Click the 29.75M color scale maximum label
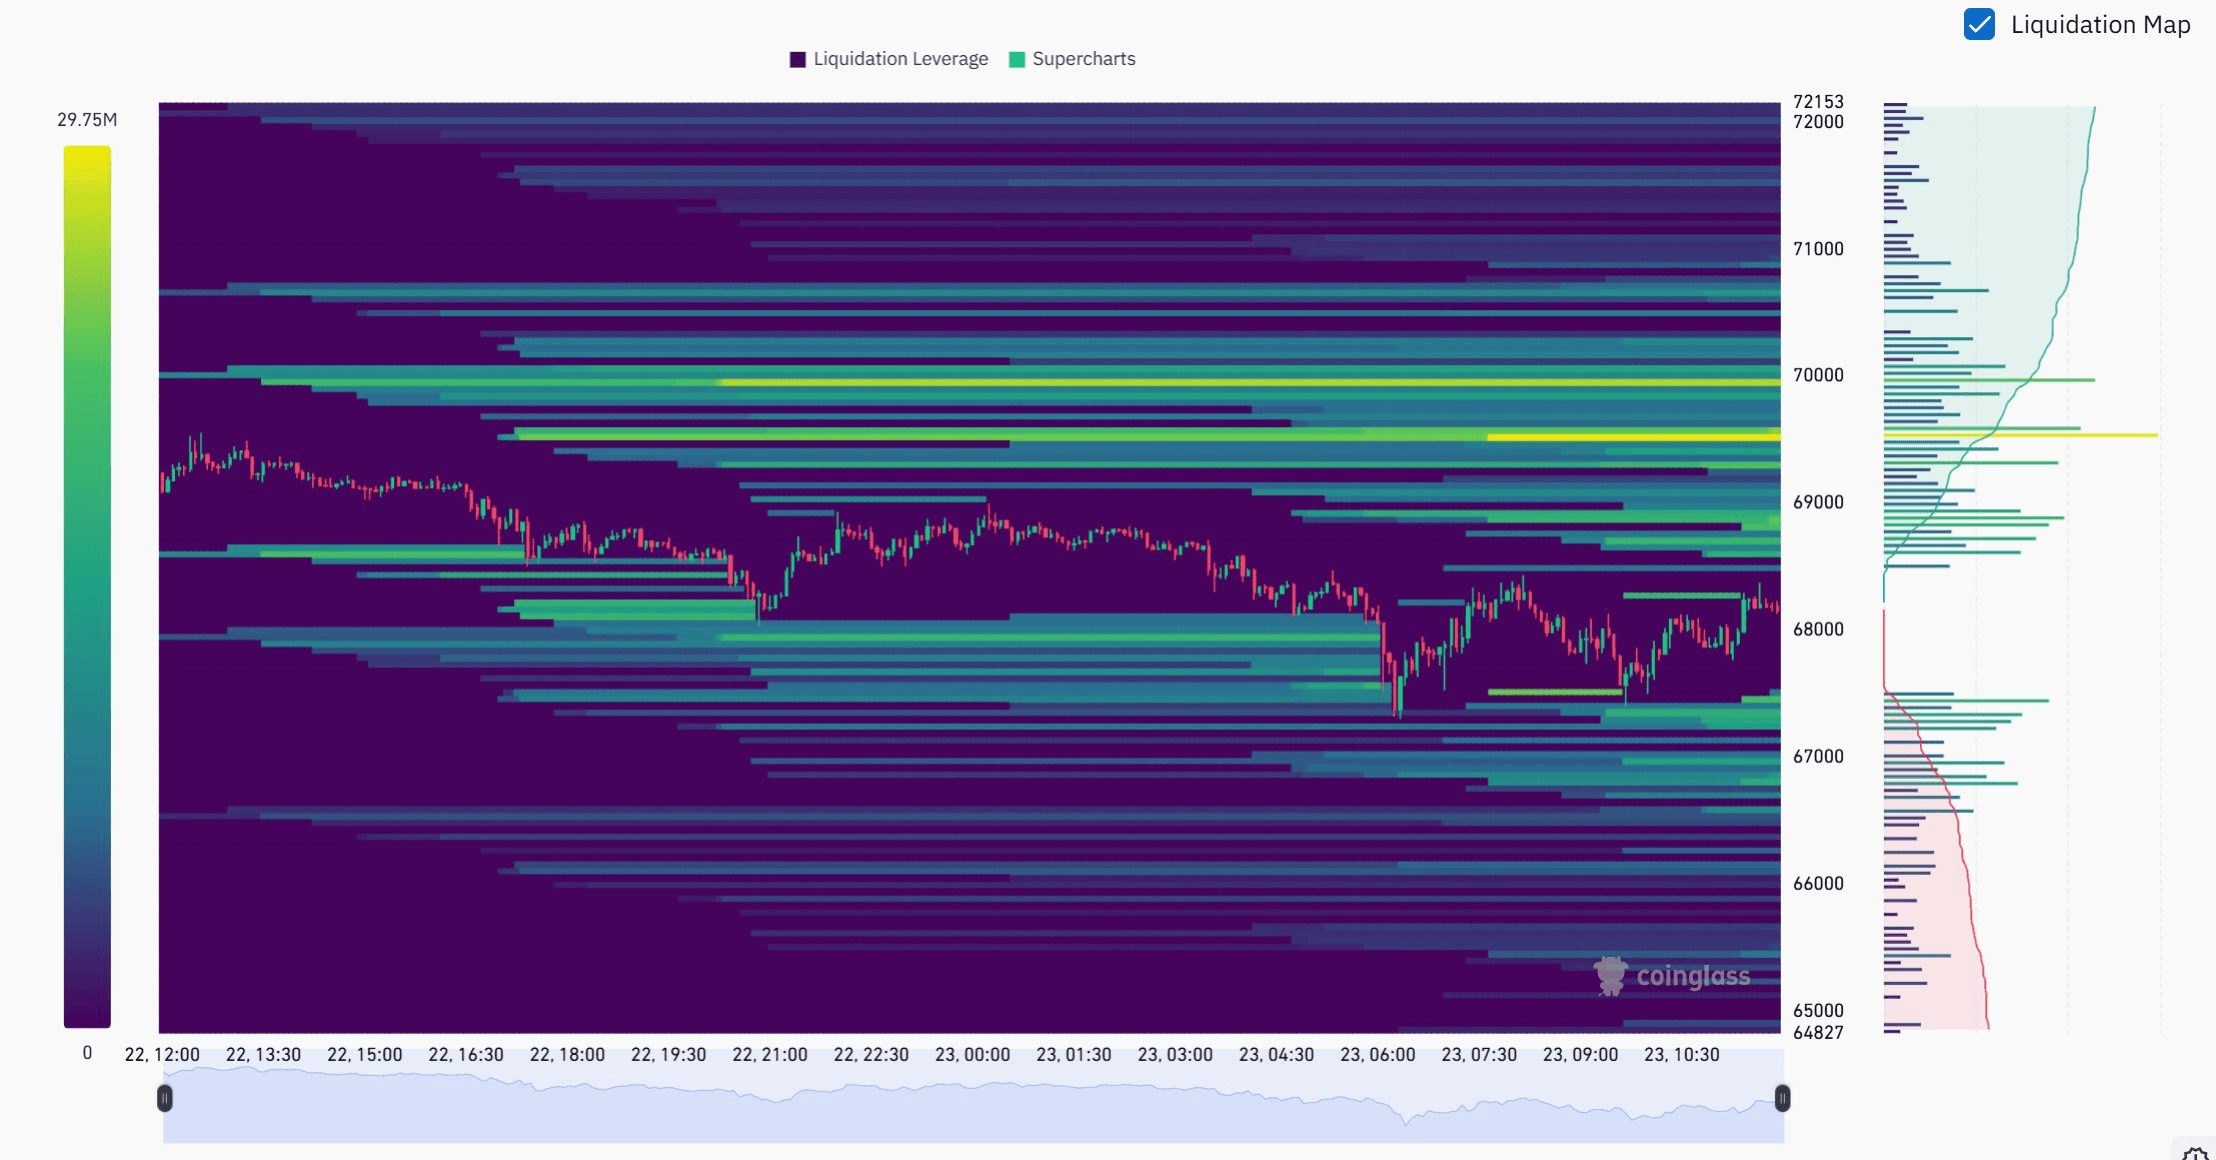 point(87,120)
